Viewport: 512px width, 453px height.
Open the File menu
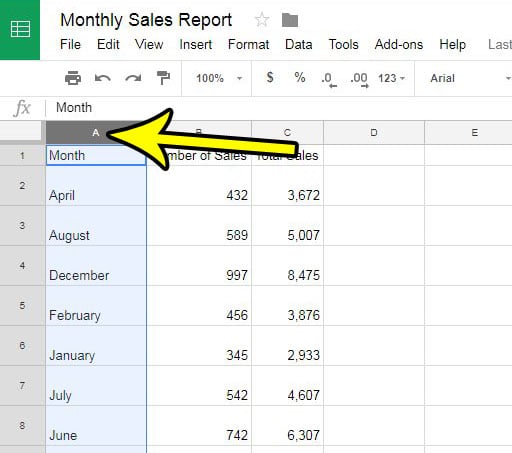[70, 44]
